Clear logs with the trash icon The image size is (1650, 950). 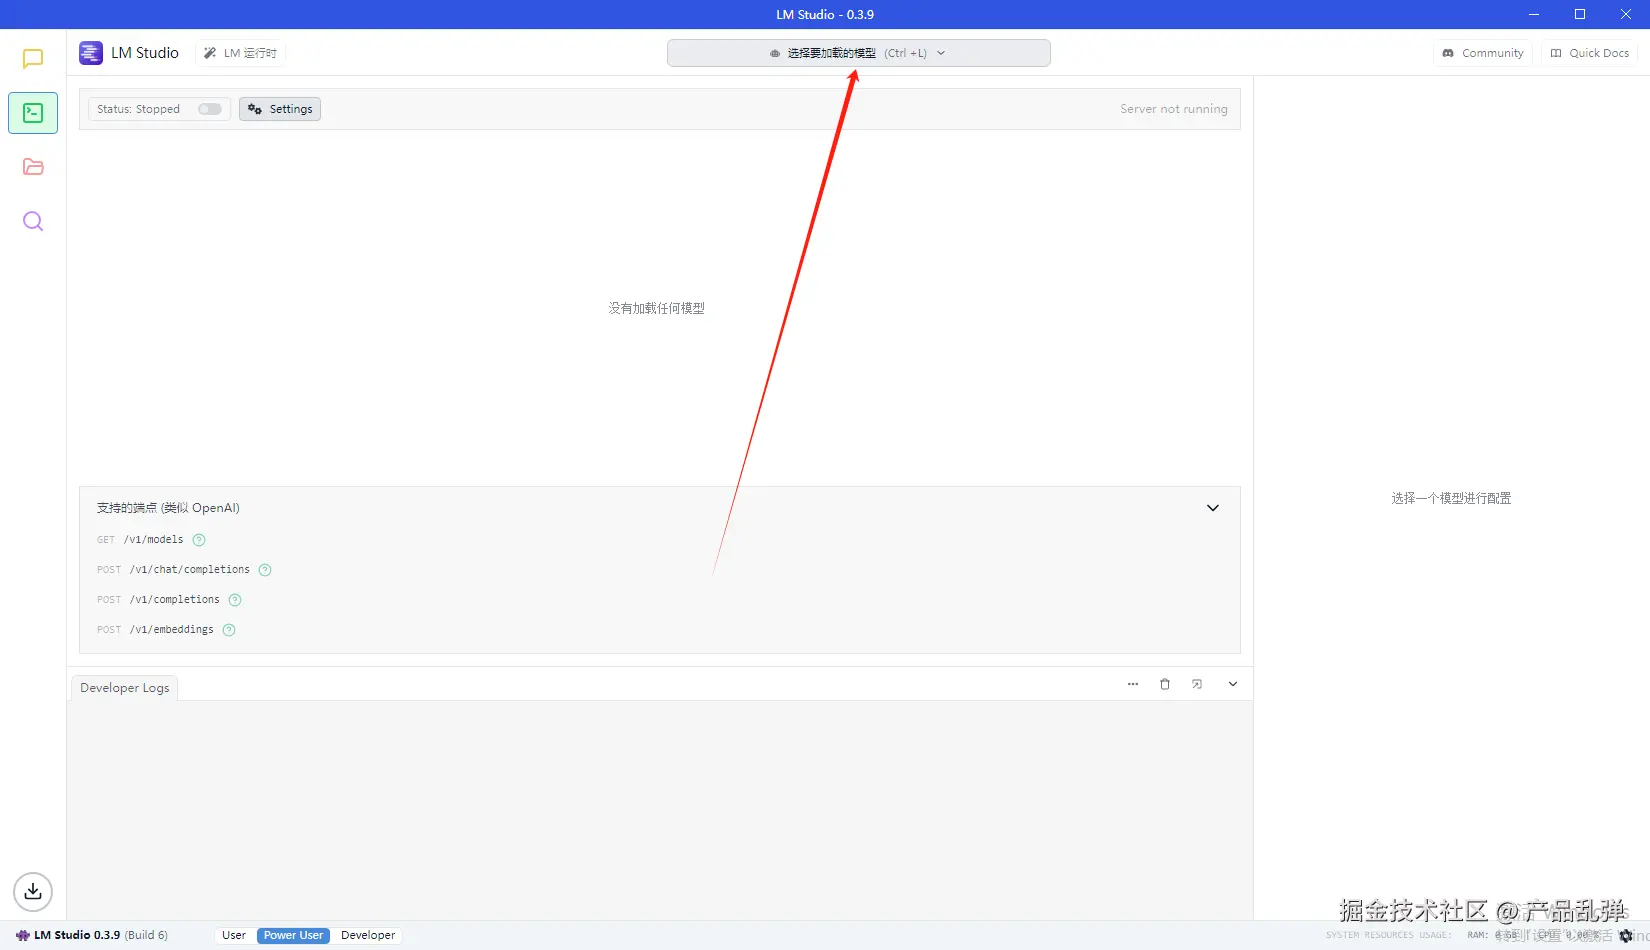pos(1165,684)
